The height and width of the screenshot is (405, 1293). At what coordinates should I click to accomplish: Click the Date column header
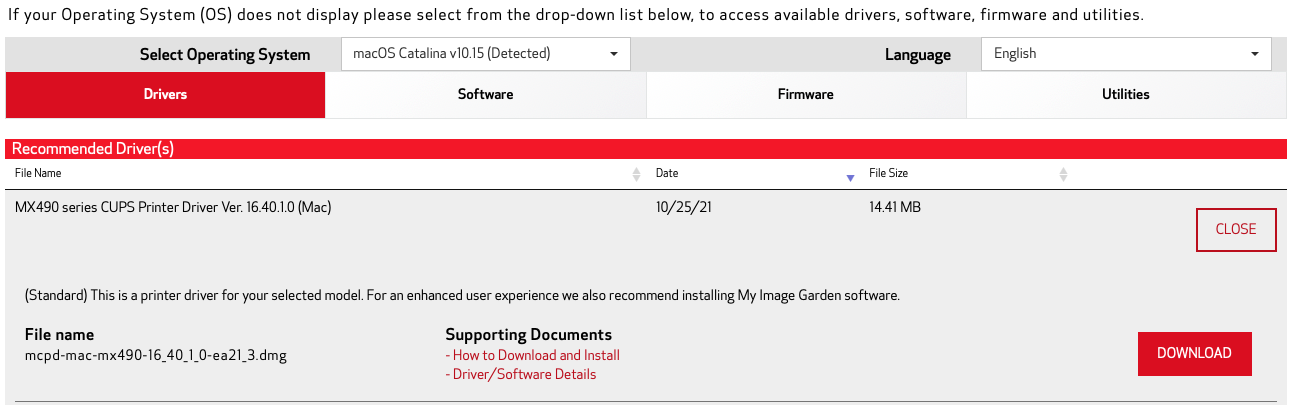(x=667, y=173)
